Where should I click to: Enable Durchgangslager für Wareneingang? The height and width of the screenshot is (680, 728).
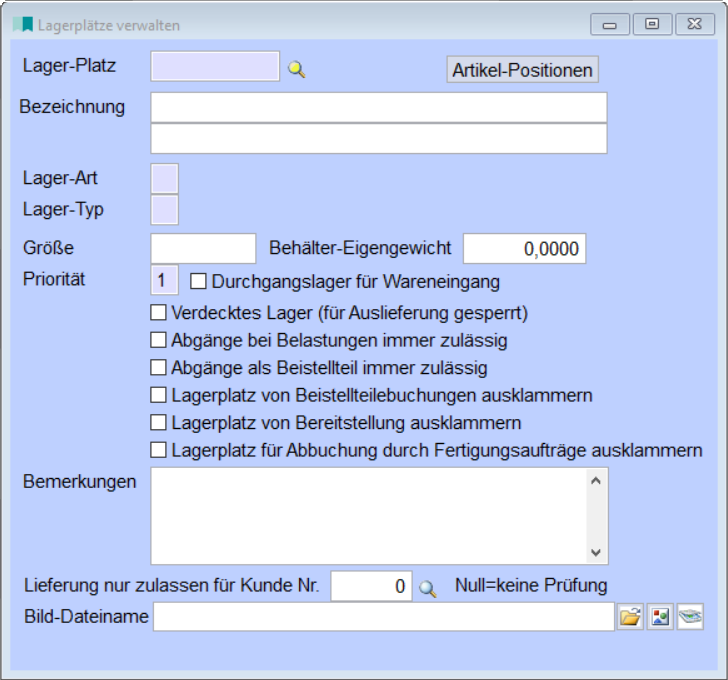pos(198,281)
